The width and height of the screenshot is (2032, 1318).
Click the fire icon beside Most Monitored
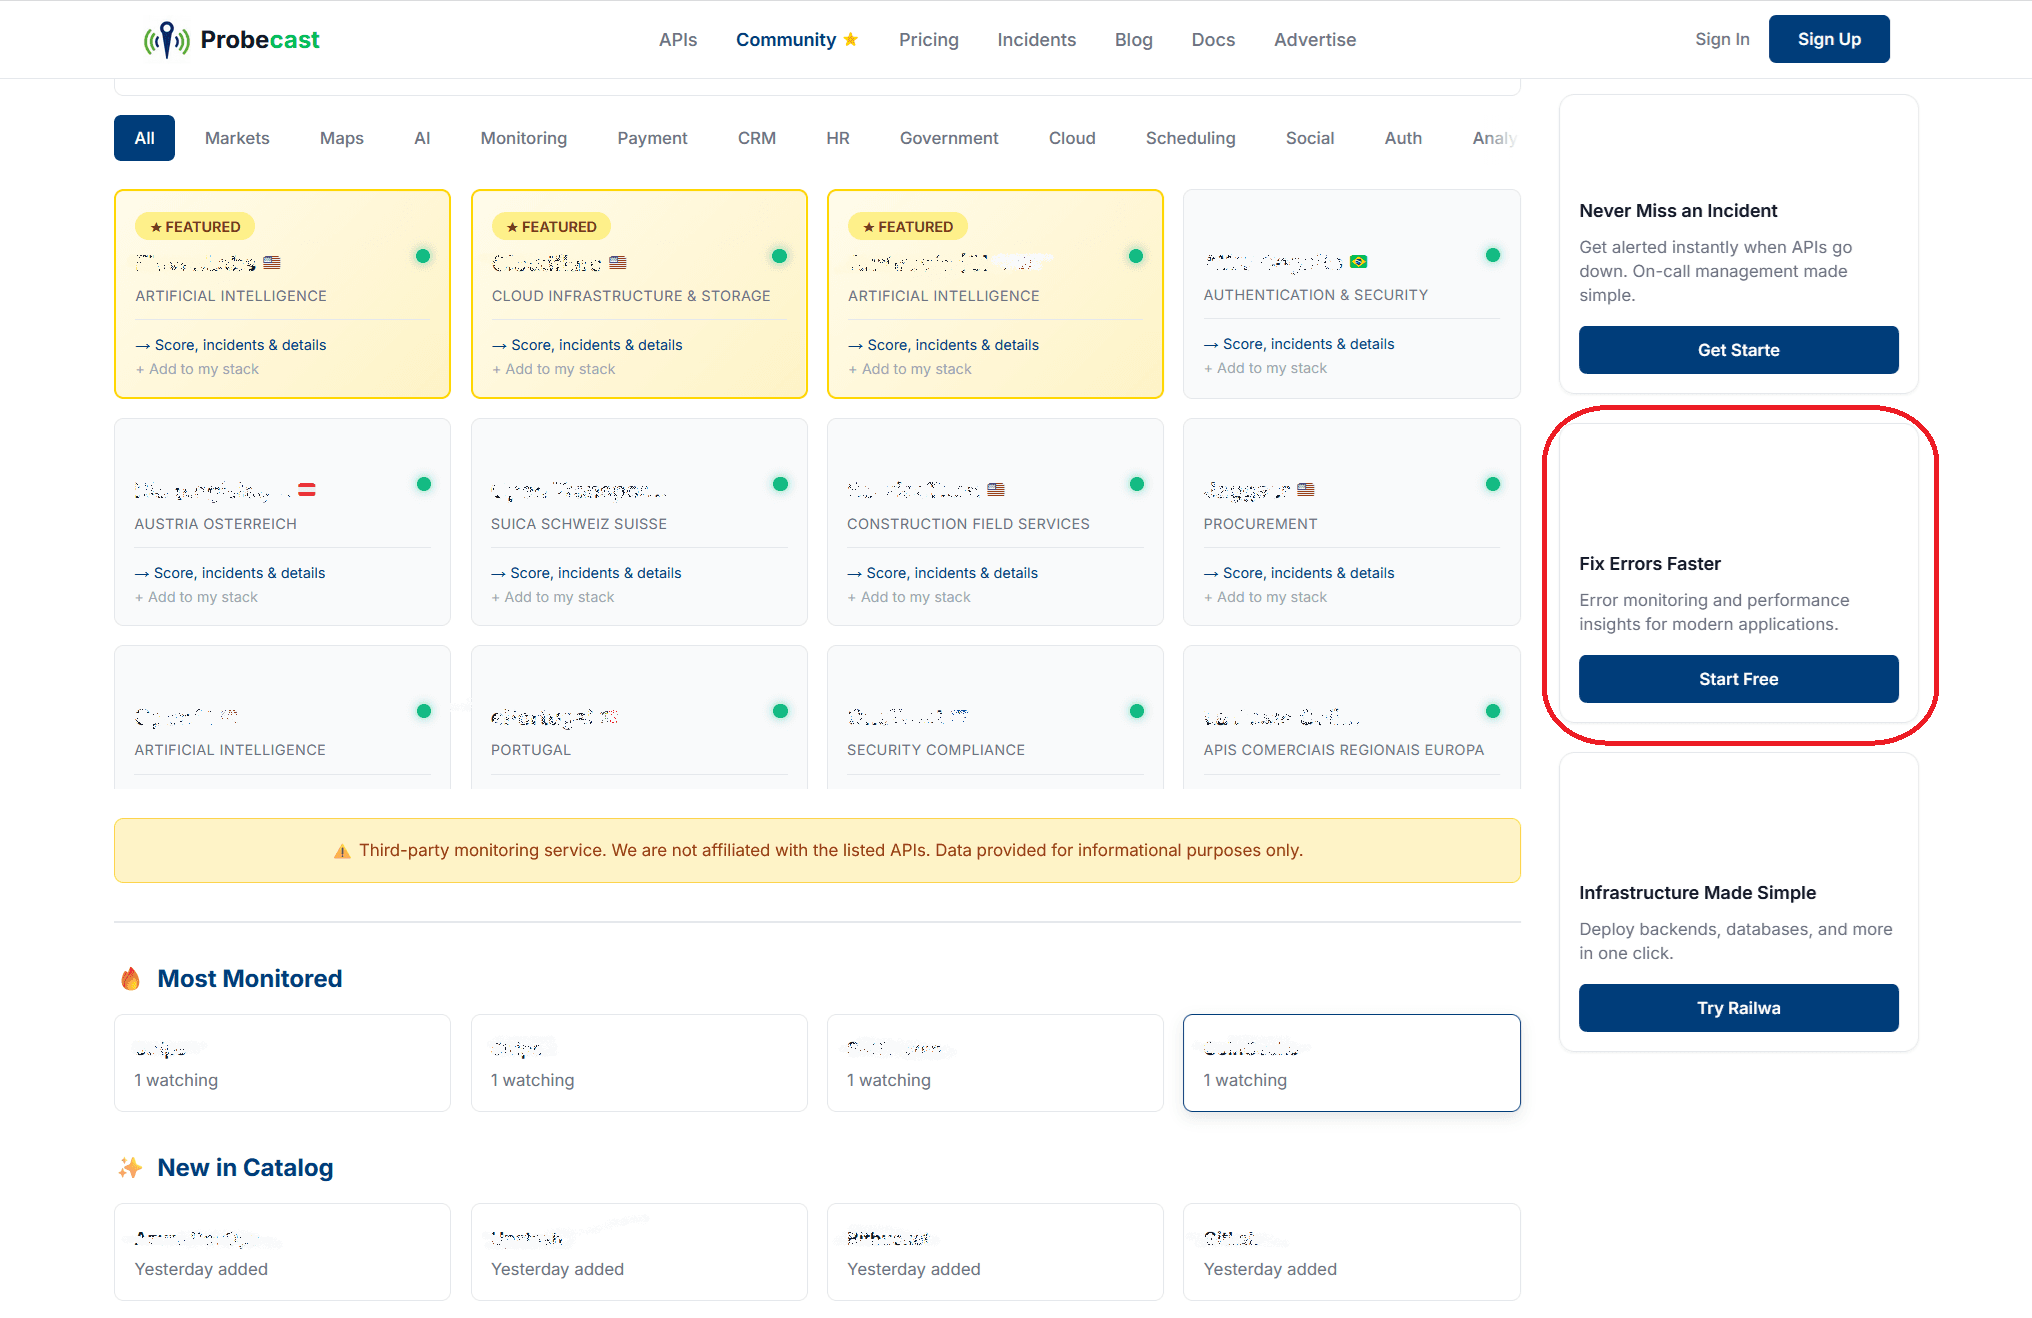[130, 978]
